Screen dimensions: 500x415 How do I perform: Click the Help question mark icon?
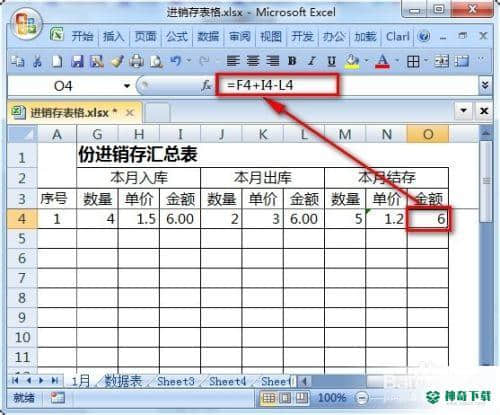click(x=424, y=36)
